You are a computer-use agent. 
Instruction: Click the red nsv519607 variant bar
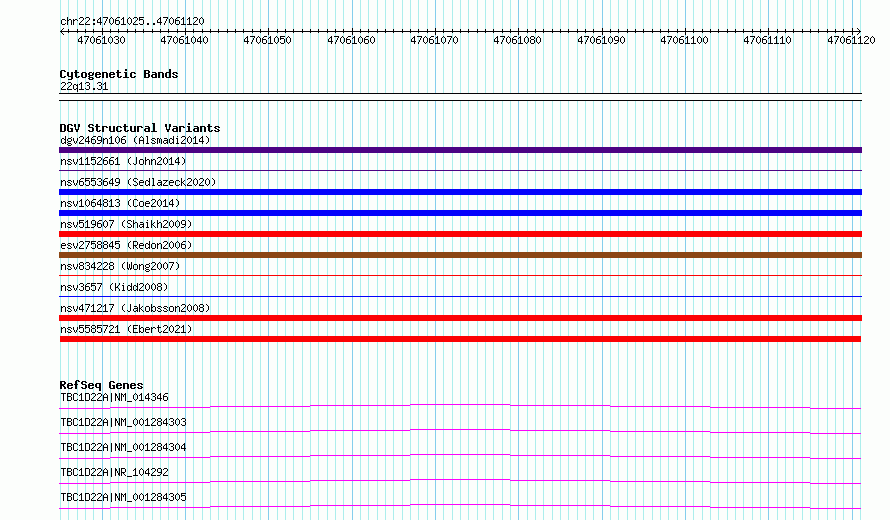460,234
